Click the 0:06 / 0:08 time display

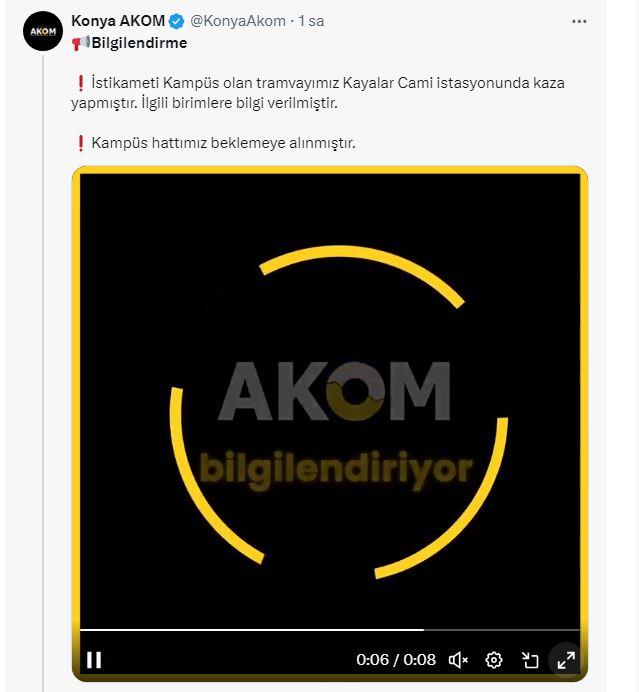396,660
